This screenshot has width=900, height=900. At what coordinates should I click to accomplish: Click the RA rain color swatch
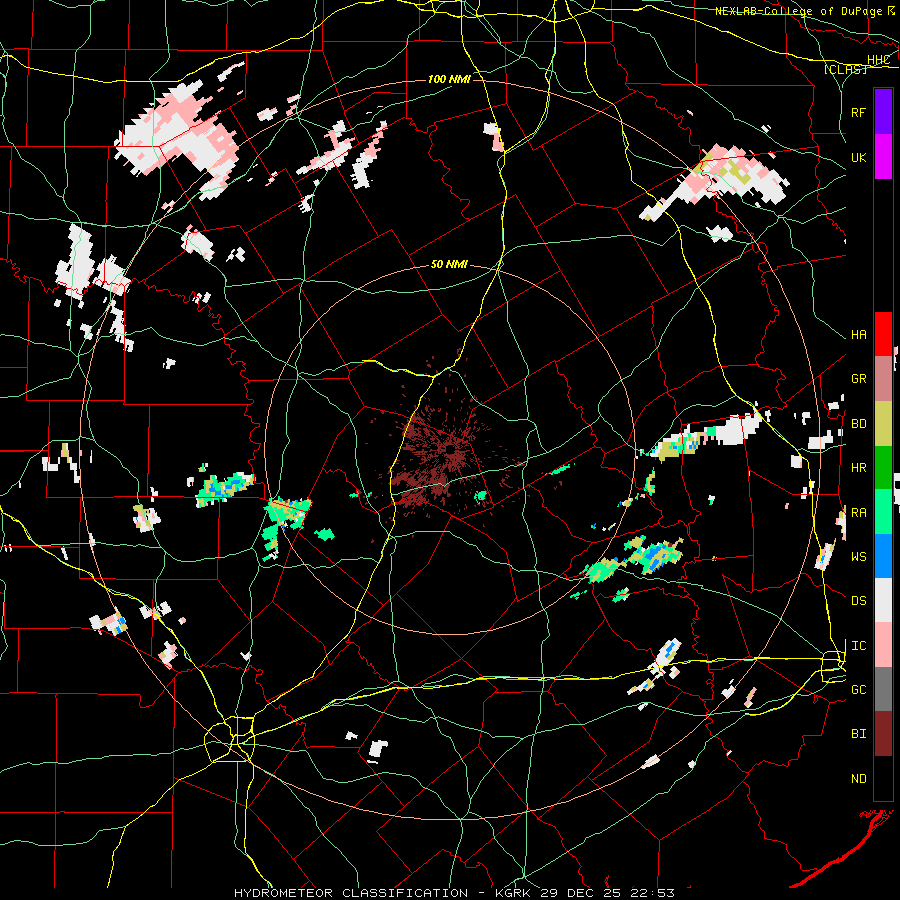coord(883,512)
